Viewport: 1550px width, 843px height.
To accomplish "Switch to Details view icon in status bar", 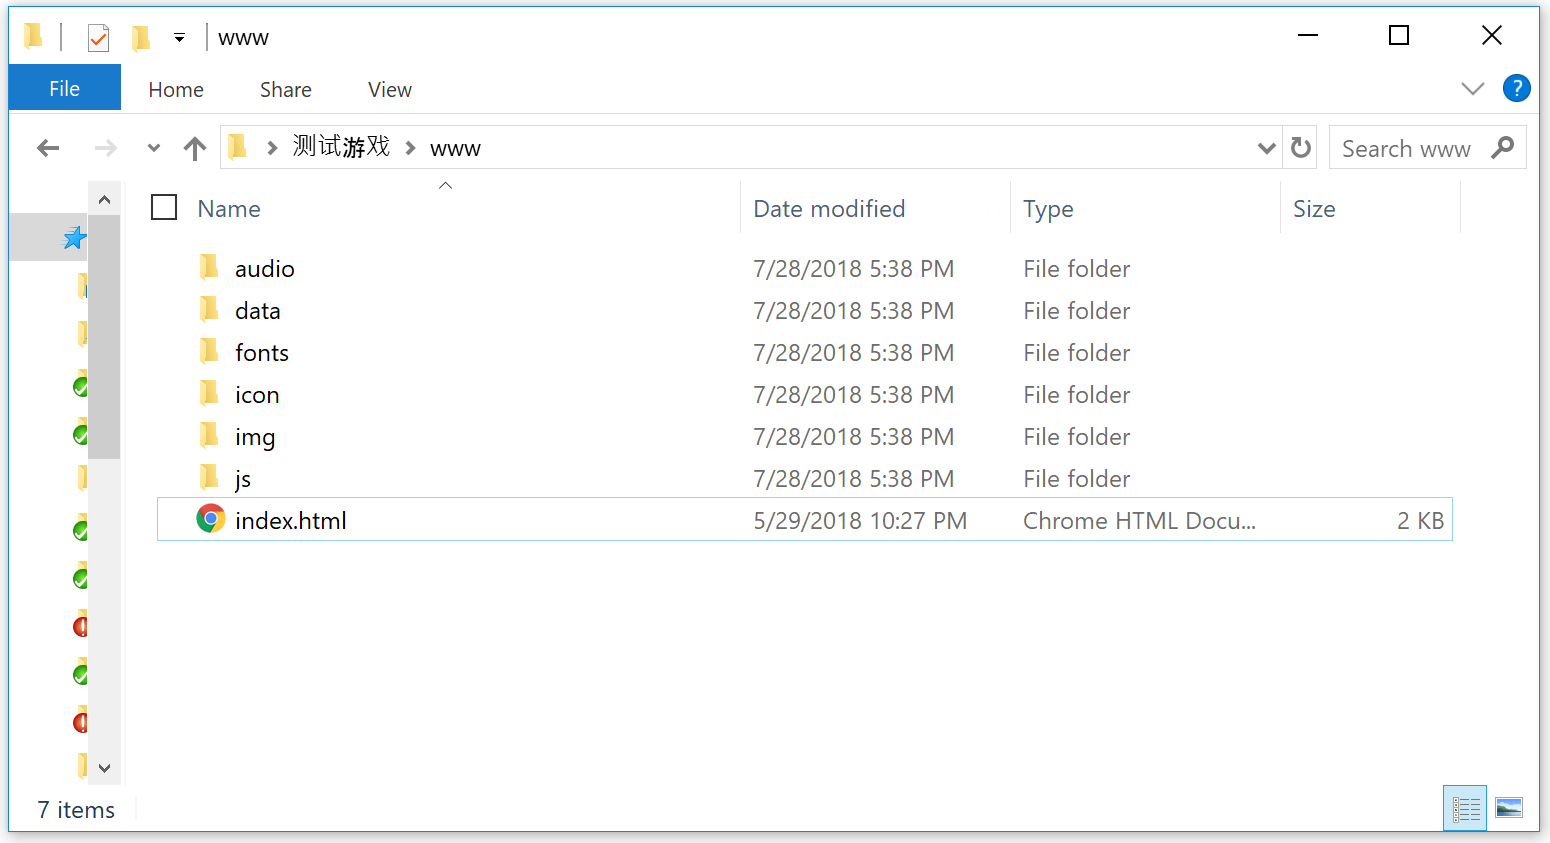I will [1465, 808].
